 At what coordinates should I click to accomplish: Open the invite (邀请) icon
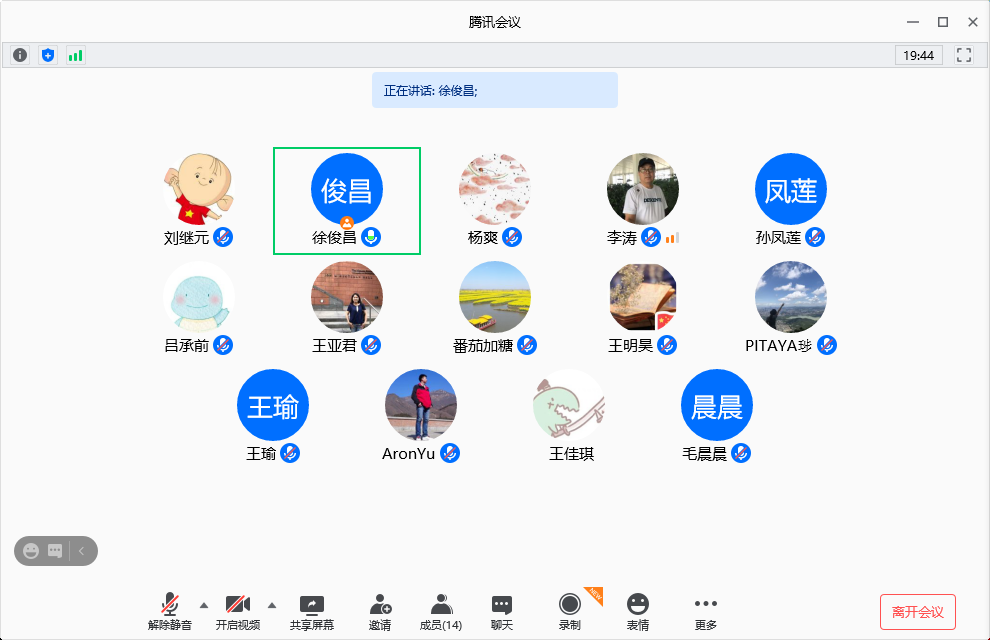[x=380, y=611]
